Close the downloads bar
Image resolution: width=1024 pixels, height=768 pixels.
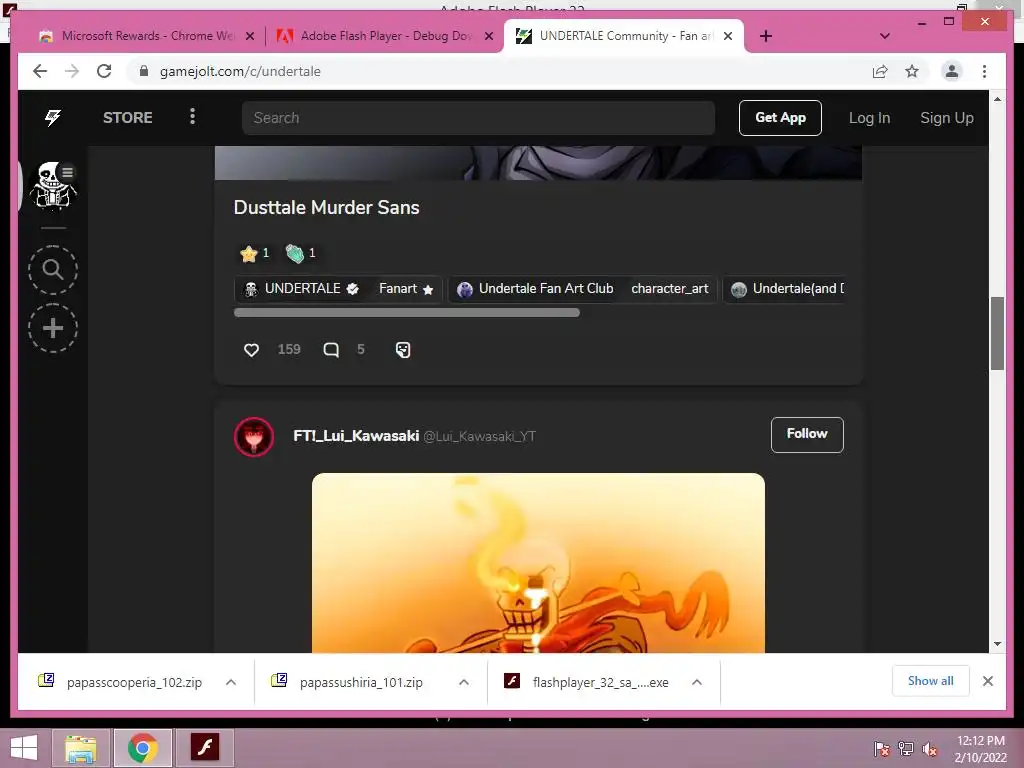(x=987, y=681)
